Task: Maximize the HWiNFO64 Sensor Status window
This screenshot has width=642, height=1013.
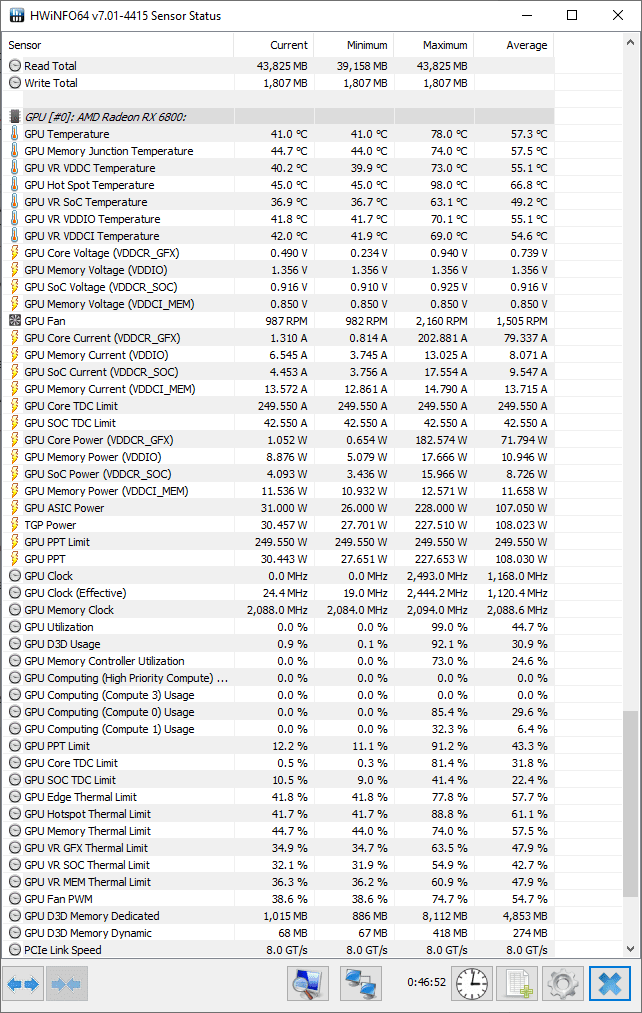Action: pyautogui.click(x=572, y=15)
